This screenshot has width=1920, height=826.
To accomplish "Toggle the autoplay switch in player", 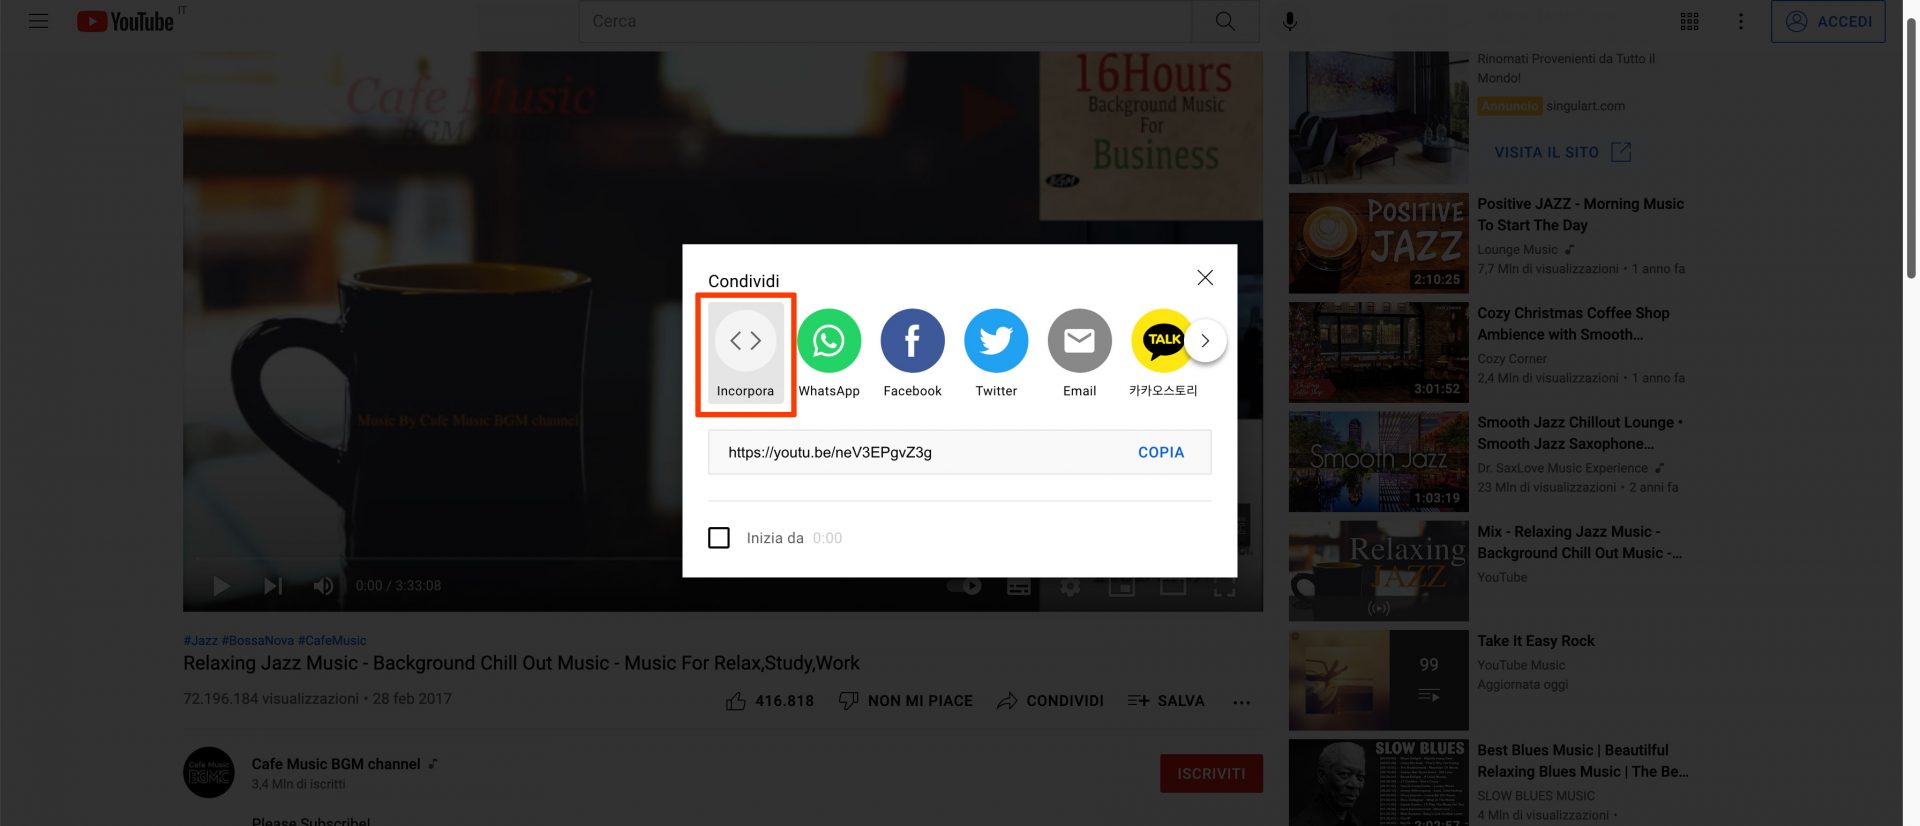I will click(x=965, y=586).
